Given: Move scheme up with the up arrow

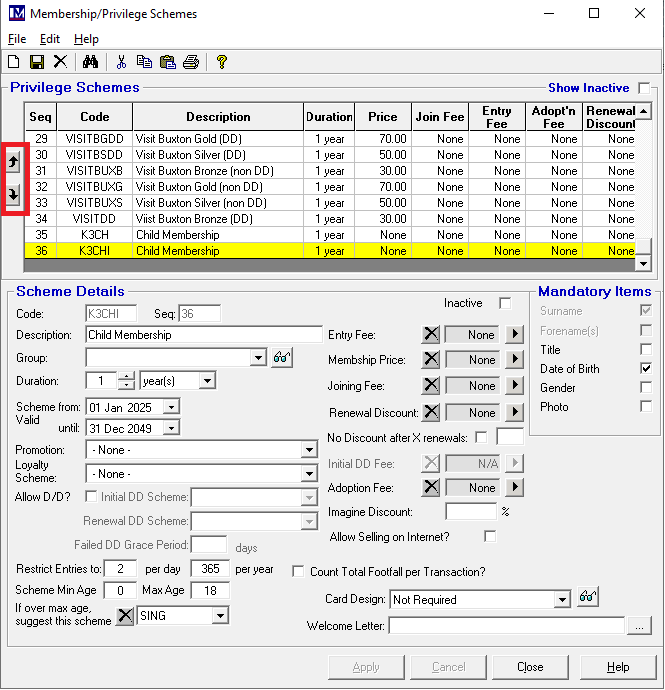Looking at the screenshot, I should 13,162.
